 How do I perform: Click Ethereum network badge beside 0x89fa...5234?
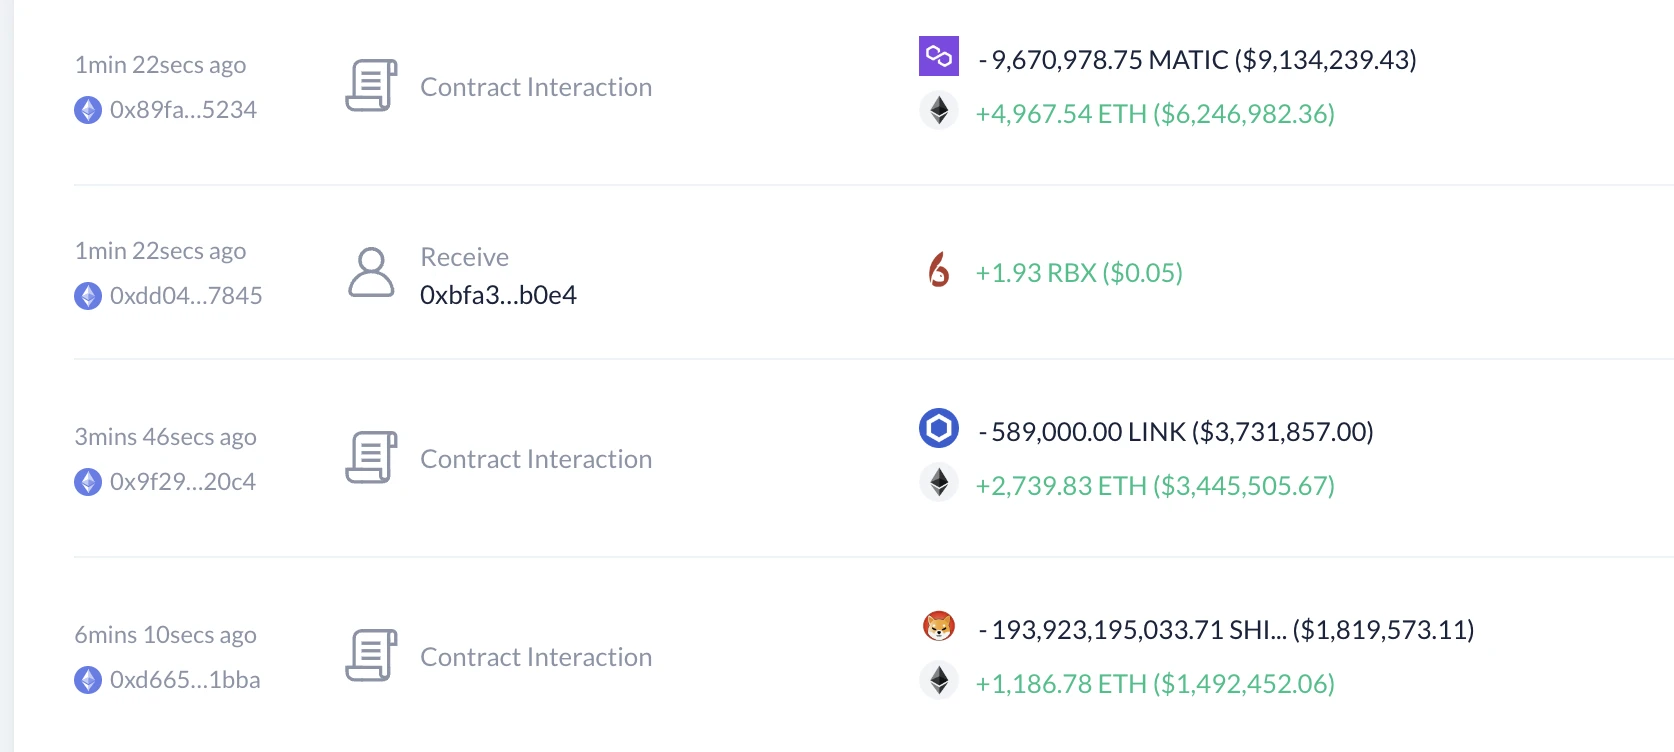pyautogui.click(x=88, y=110)
